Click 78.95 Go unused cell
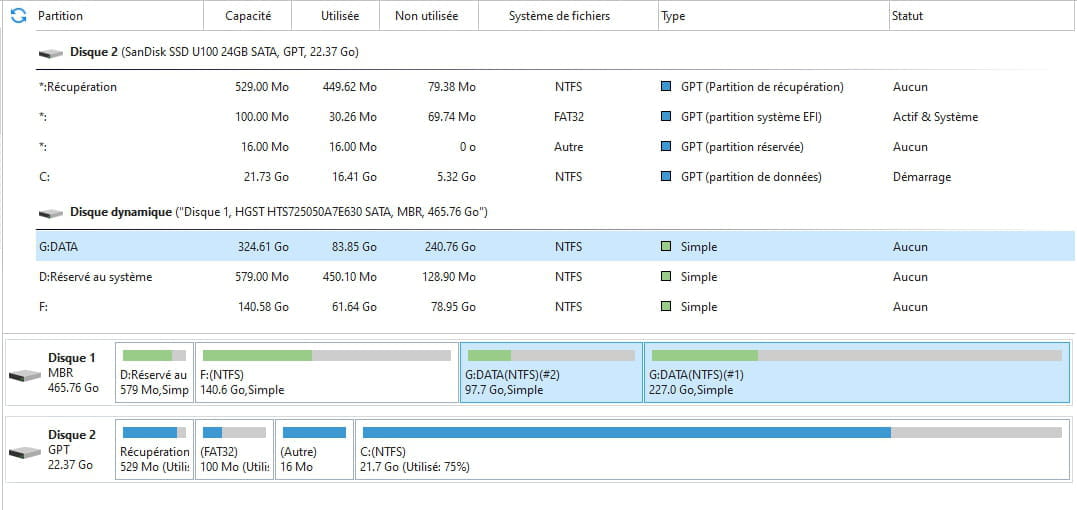 453,307
